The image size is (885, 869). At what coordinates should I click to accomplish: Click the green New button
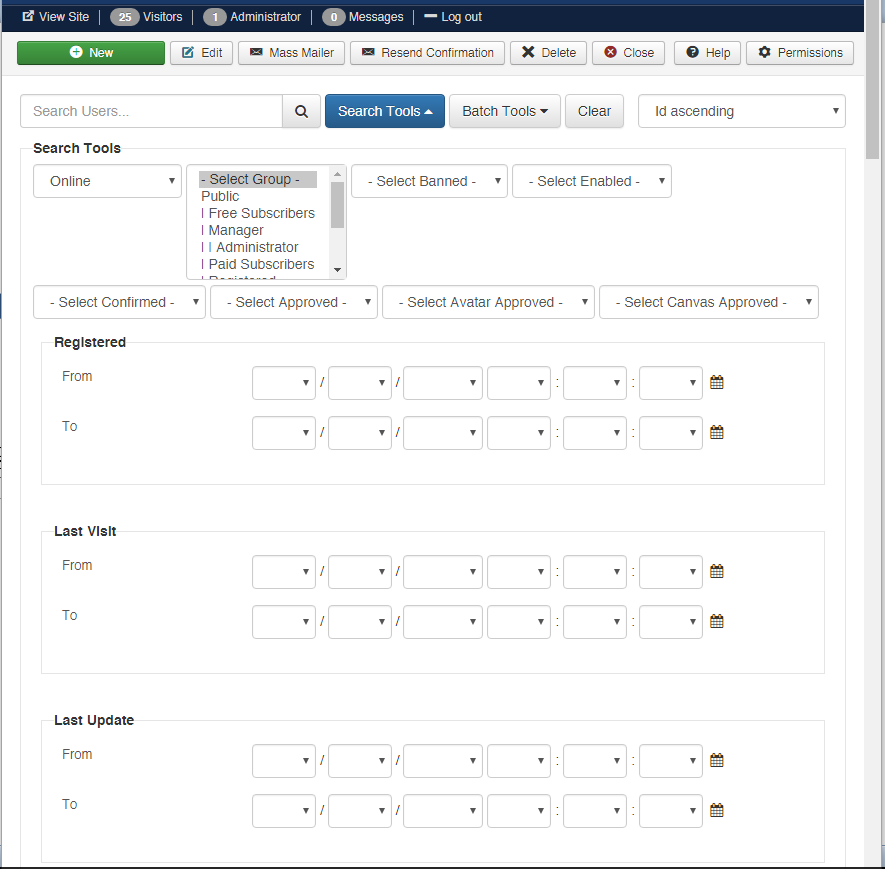pyautogui.click(x=91, y=53)
